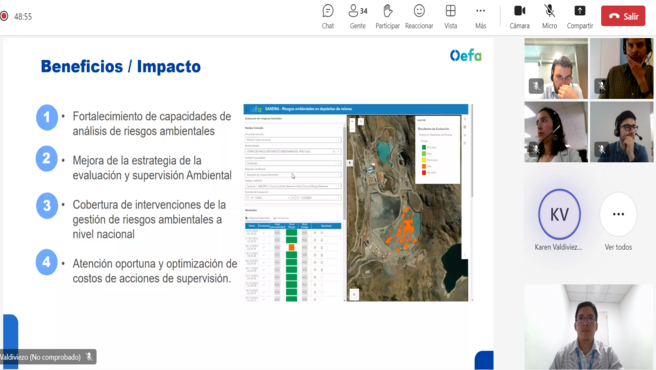The height and width of the screenshot is (370, 656).
Task: Click the SANDRA app header bar in slide
Action: (356, 109)
